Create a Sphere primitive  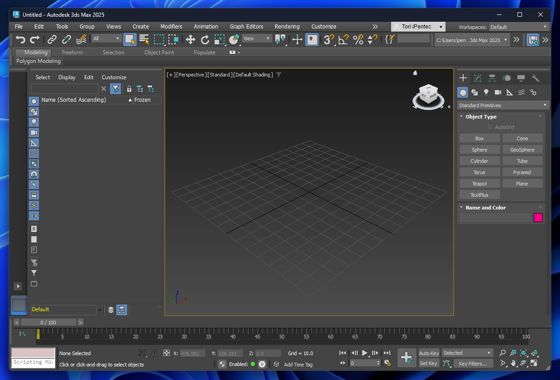coord(479,150)
